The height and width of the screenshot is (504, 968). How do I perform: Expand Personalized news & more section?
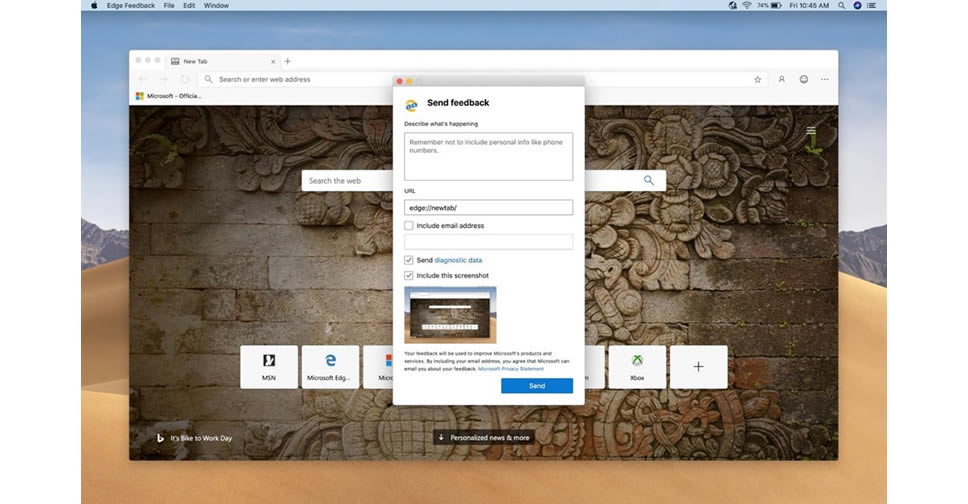pyautogui.click(x=483, y=437)
